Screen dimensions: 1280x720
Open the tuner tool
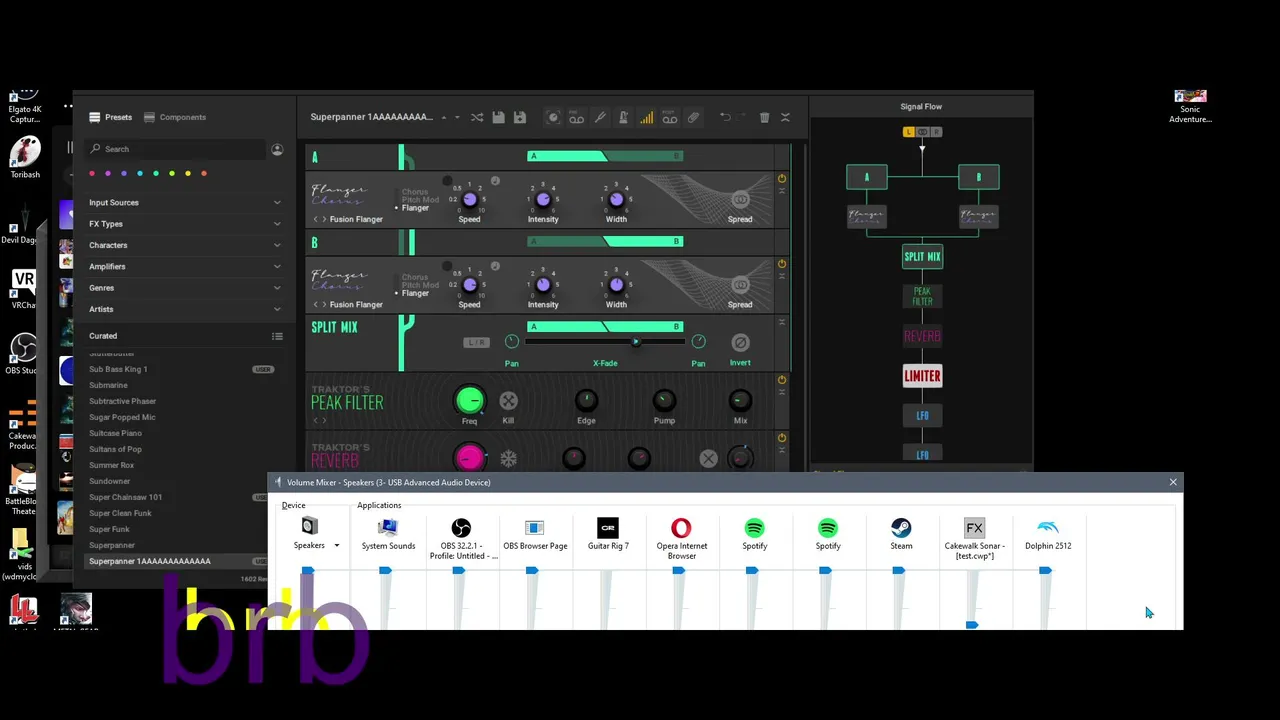pyautogui.click(x=601, y=117)
